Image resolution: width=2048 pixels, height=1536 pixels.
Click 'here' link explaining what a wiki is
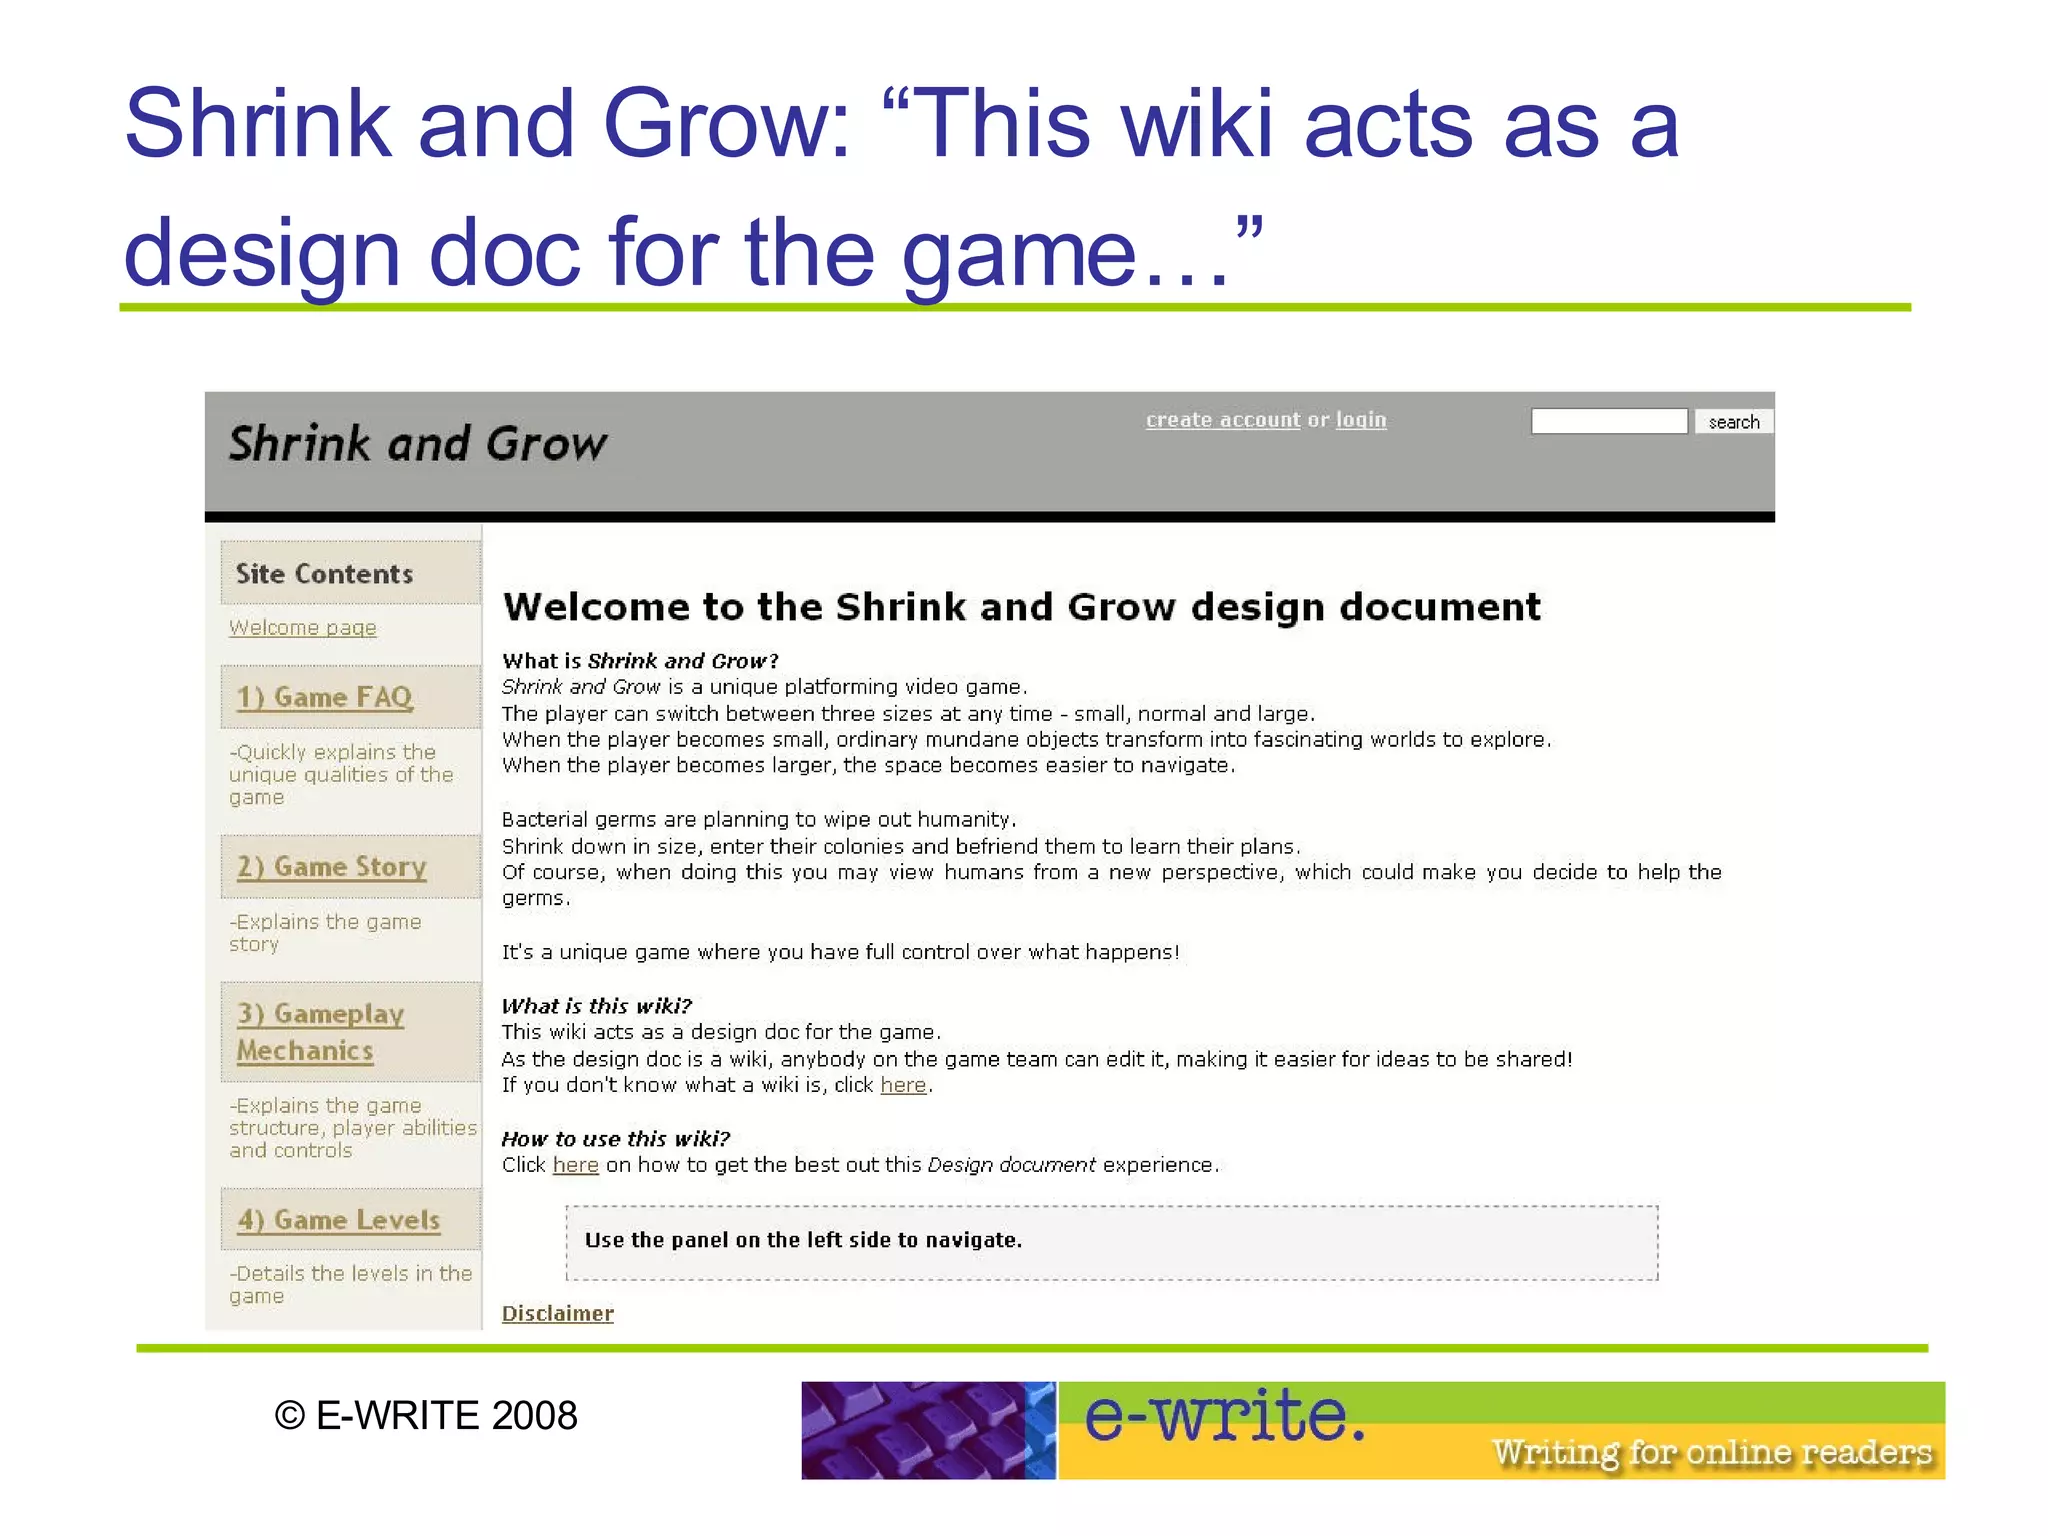903,1086
